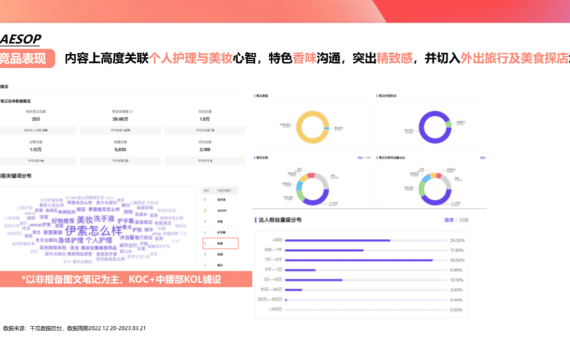Screen dimensions: 570x360
Task: Click 个人护理 in the keyword cloud
Action: pos(99,240)
